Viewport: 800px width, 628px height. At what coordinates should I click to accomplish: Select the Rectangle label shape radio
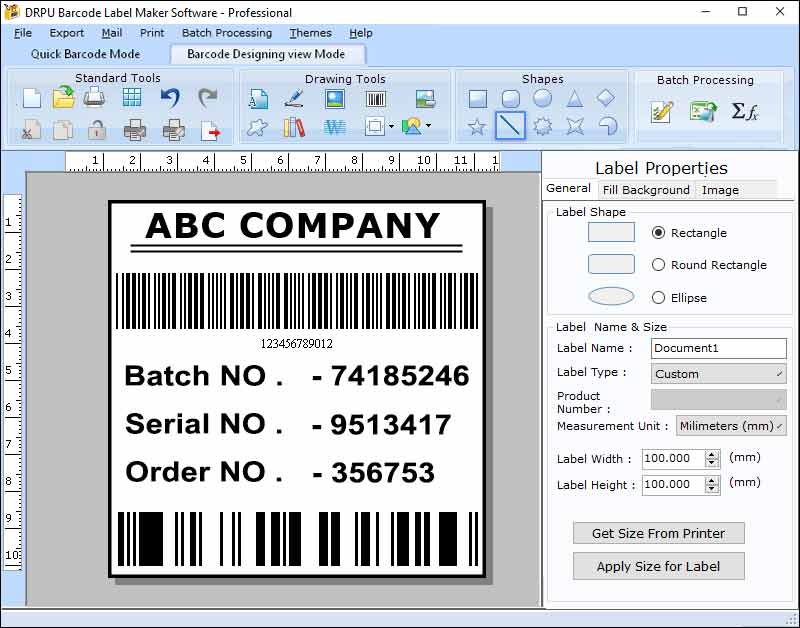coord(659,233)
